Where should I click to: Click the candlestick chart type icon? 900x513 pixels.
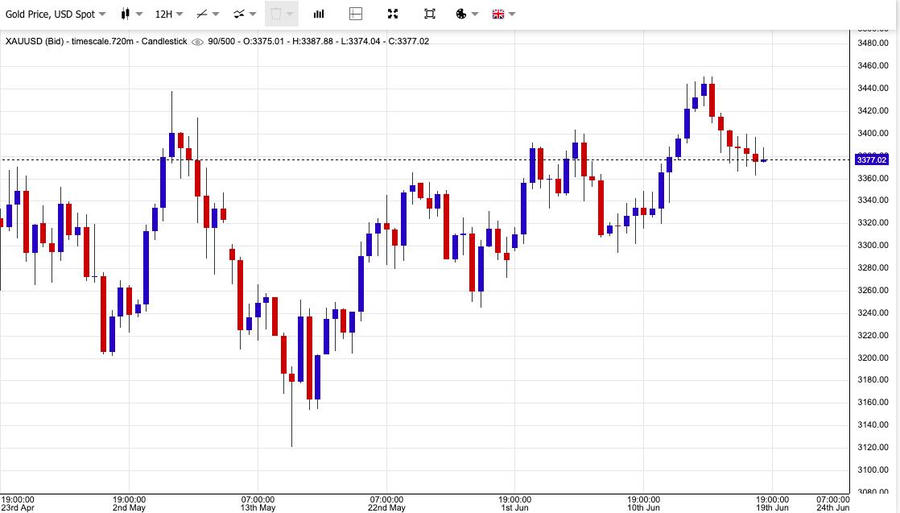point(125,14)
